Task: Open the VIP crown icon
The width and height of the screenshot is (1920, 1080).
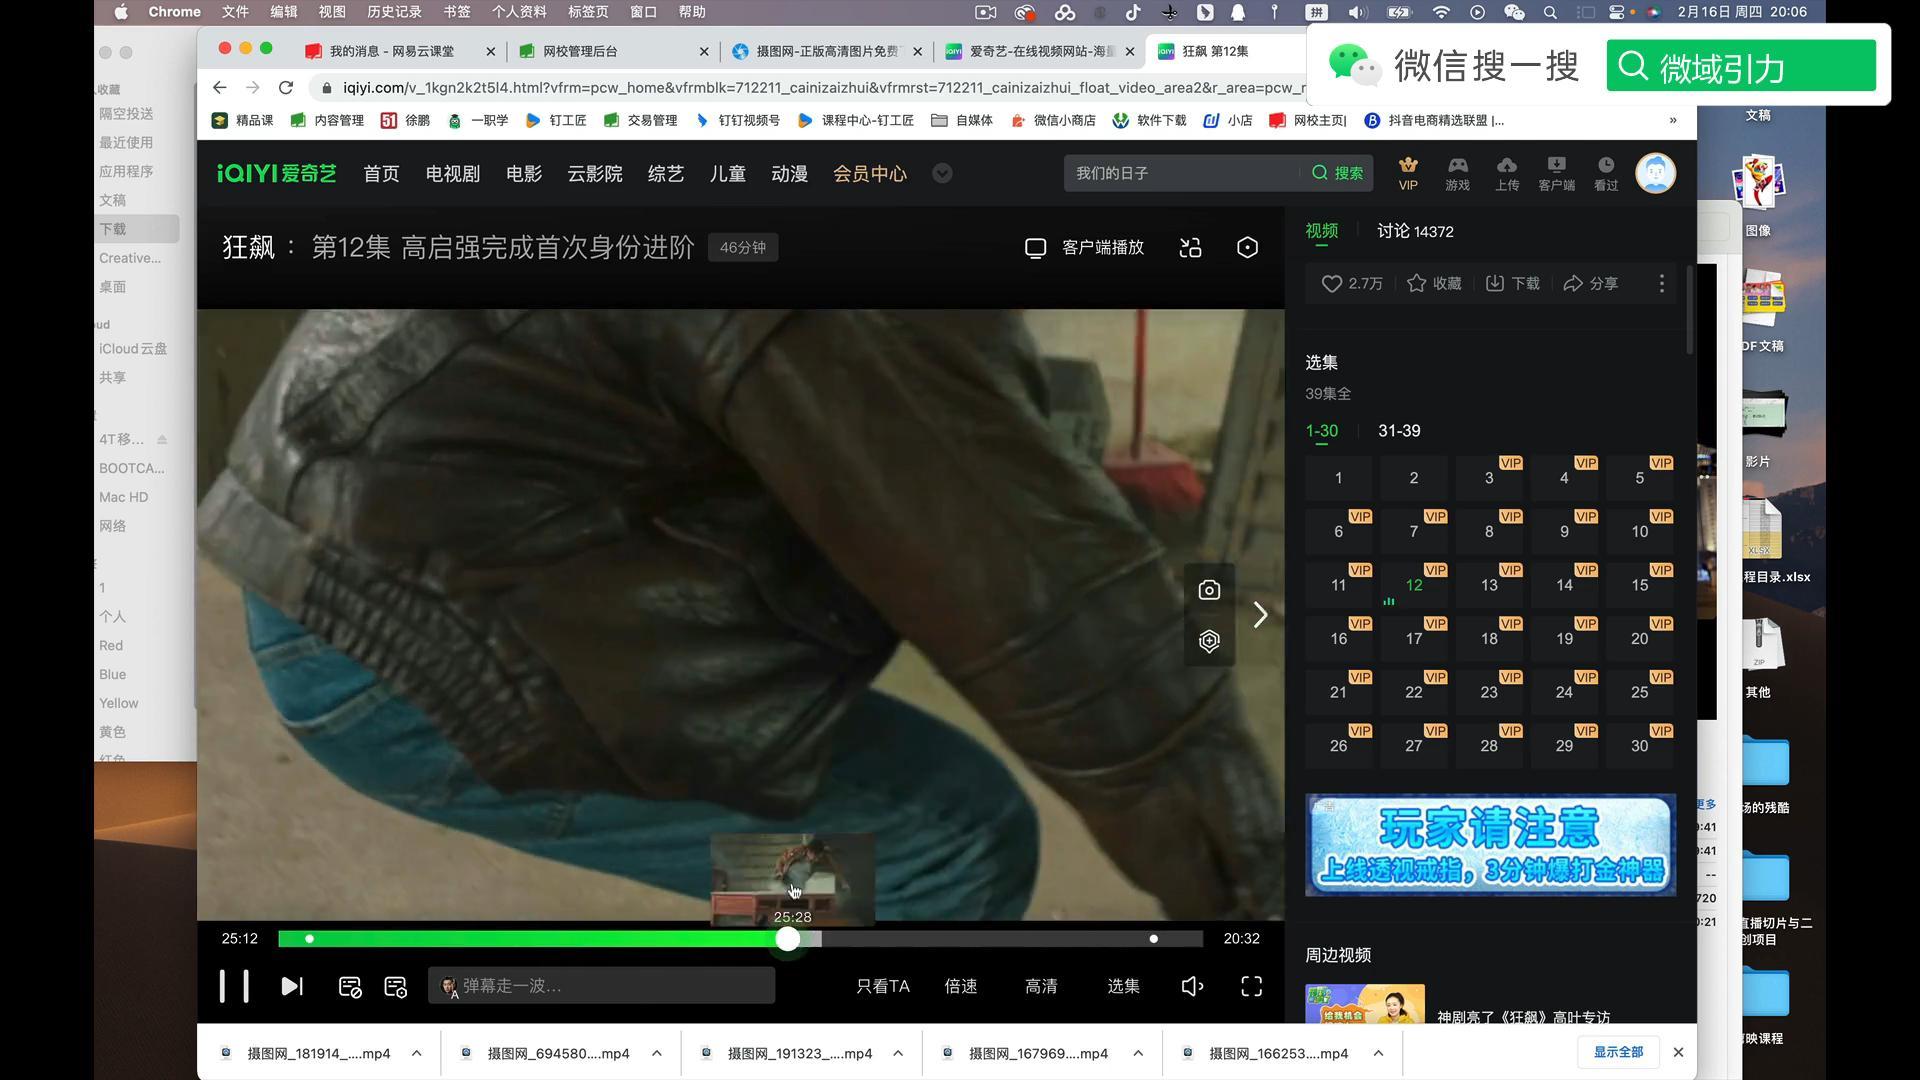Action: click(1408, 173)
